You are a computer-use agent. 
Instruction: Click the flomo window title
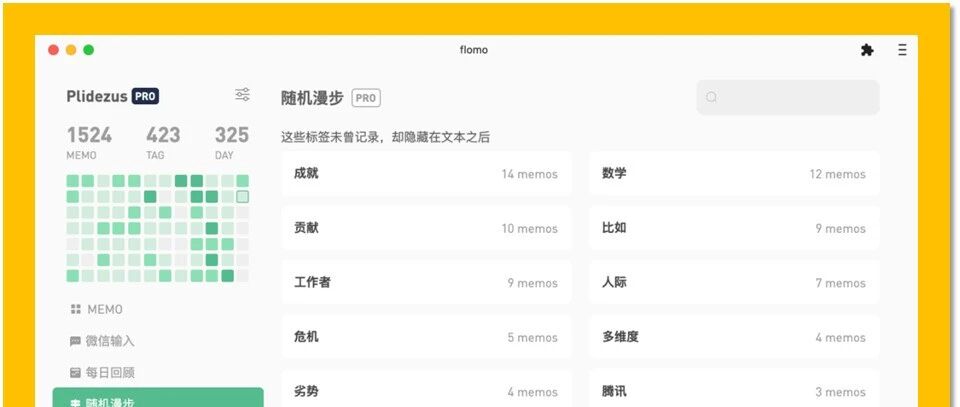[474, 50]
